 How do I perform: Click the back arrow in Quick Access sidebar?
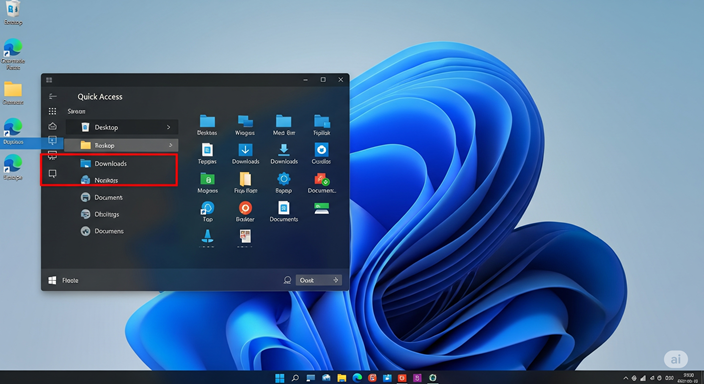click(53, 96)
